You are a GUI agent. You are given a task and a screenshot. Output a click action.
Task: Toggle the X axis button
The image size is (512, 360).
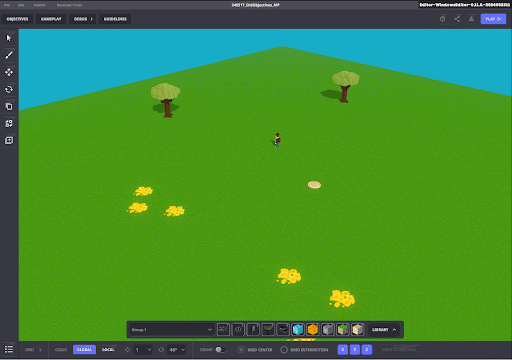(x=342, y=349)
